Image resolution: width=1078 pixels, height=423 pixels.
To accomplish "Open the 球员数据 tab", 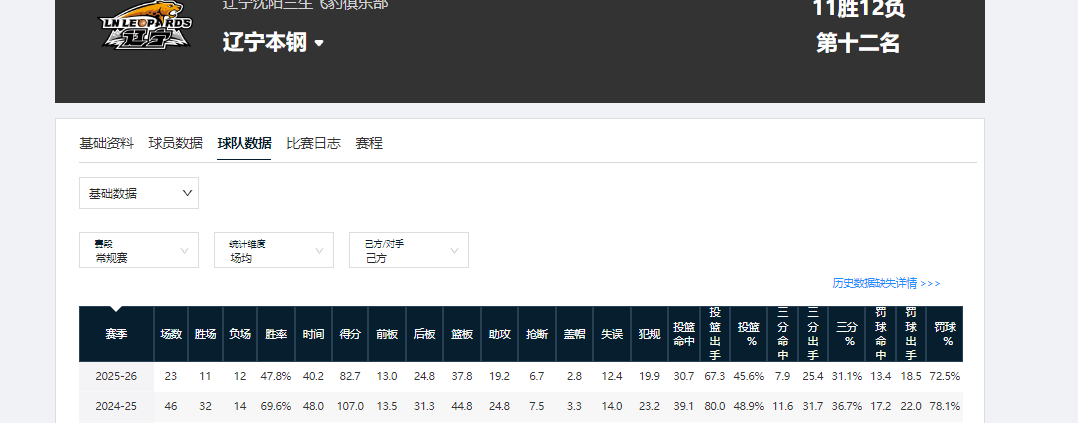I will click(175, 143).
